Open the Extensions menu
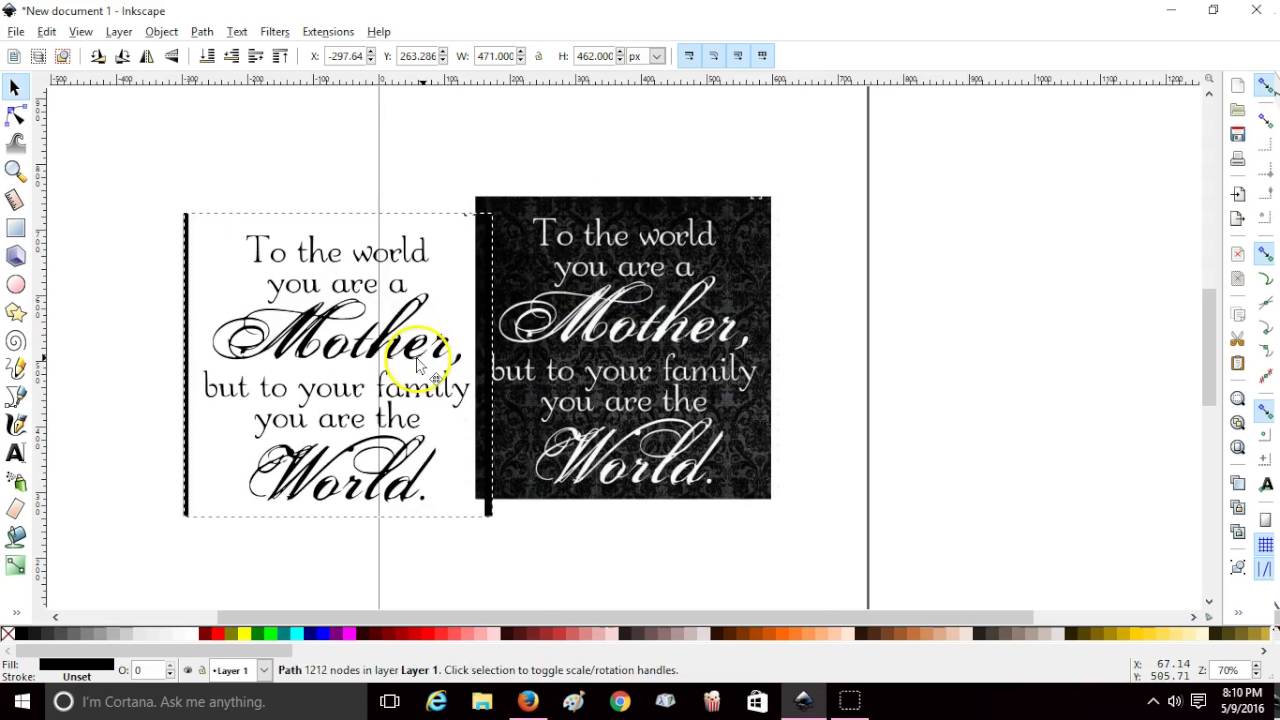 (328, 32)
